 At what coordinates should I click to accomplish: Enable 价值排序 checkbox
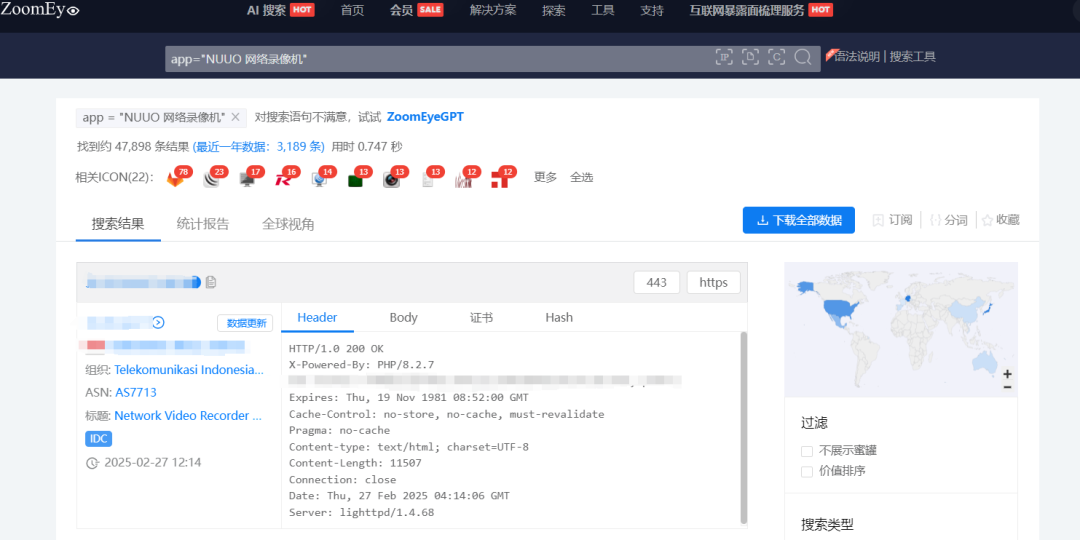click(x=807, y=472)
